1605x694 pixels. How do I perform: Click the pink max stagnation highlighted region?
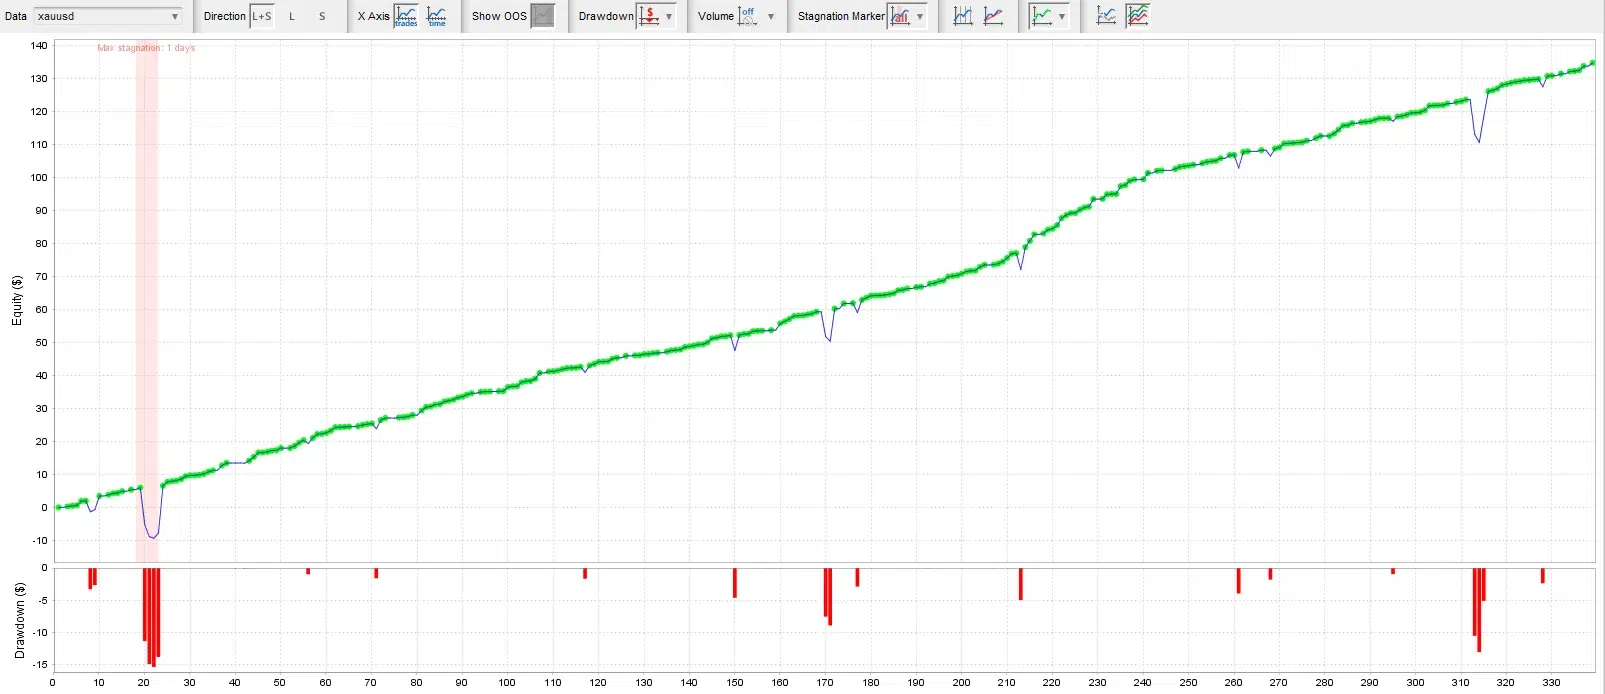[x=147, y=300]
